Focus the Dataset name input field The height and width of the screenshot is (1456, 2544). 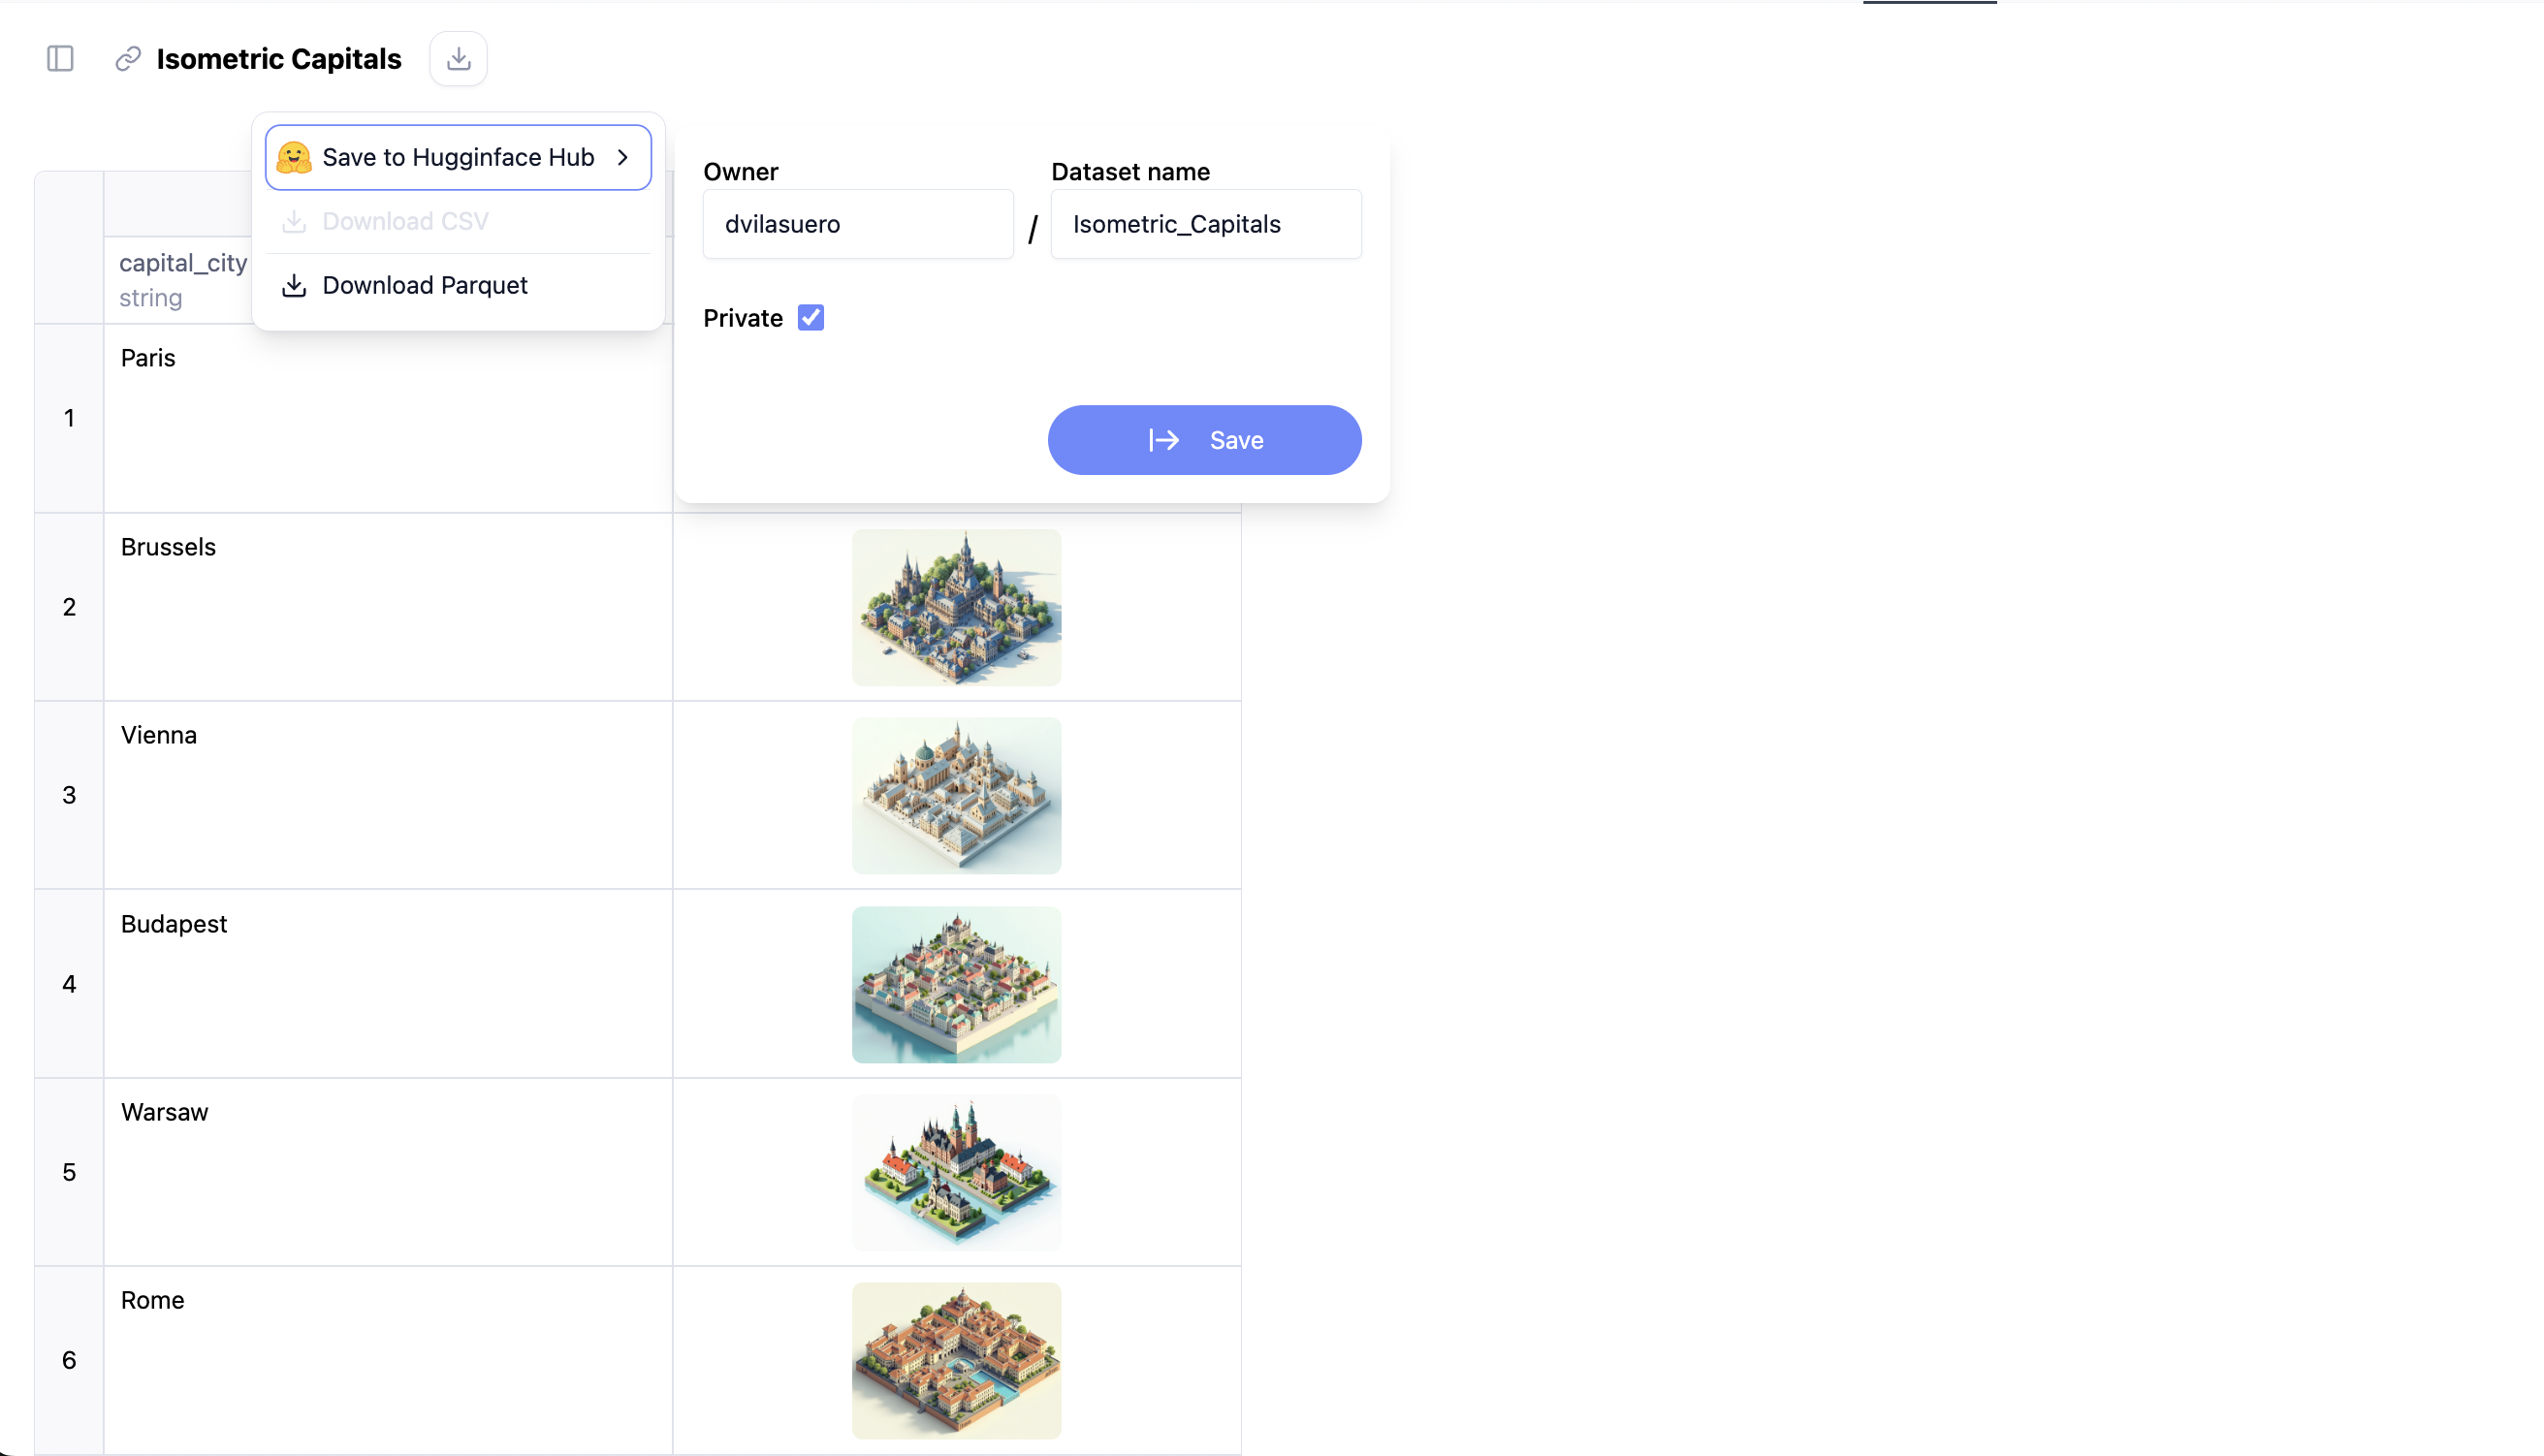click(x=1205, y=224)
